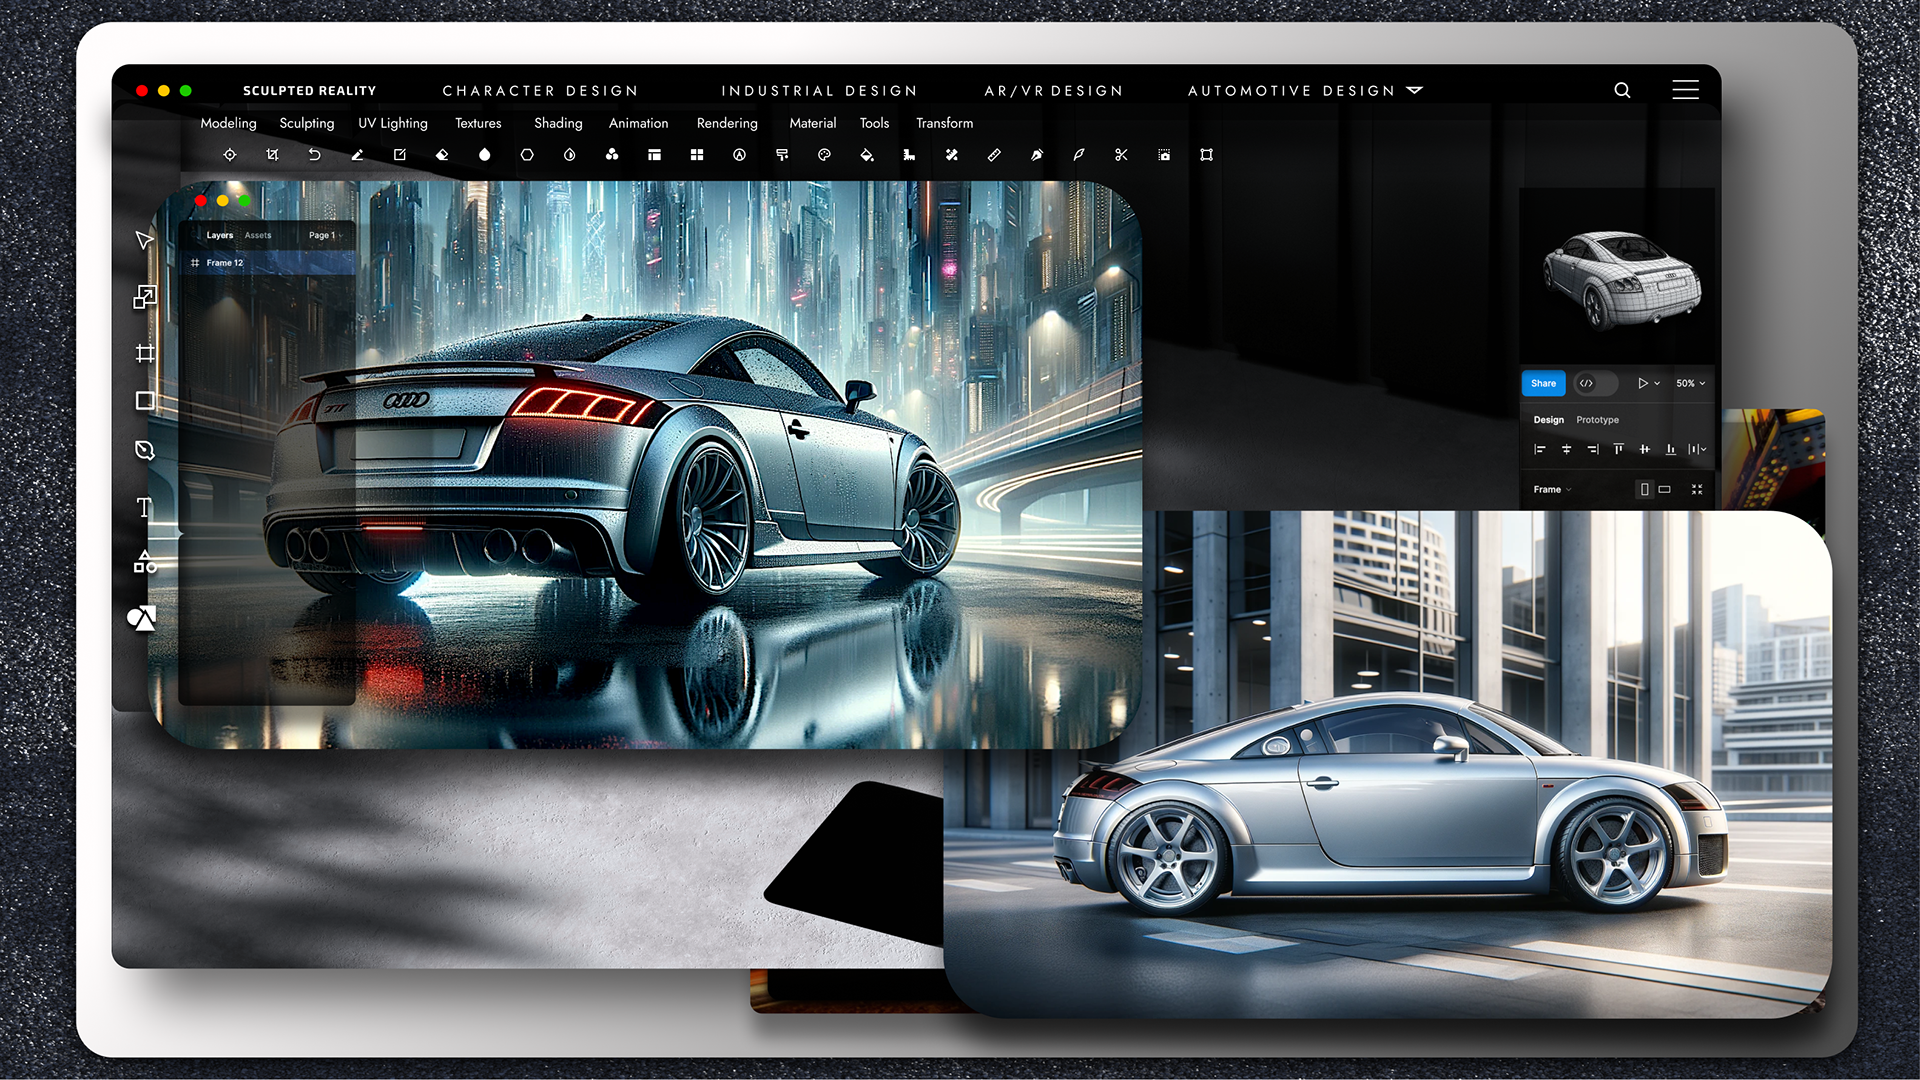Open the Page 1 dropdown
1920x1080 pixels.
[x=325, y=235]
